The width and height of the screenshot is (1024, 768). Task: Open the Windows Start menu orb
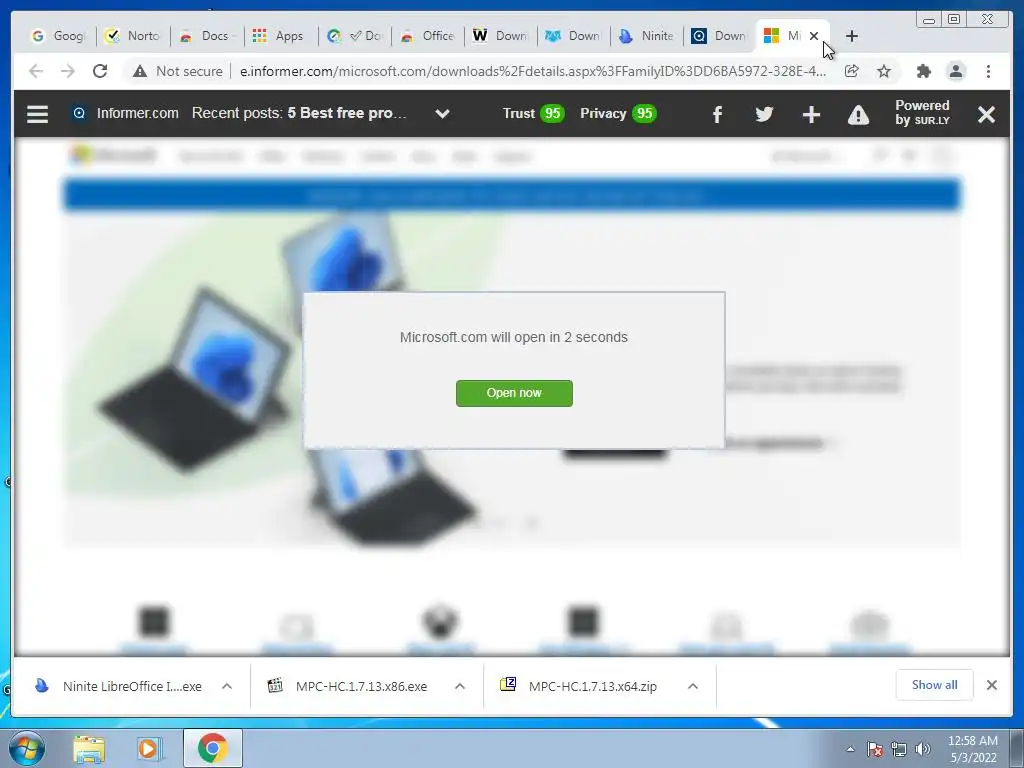27,748
